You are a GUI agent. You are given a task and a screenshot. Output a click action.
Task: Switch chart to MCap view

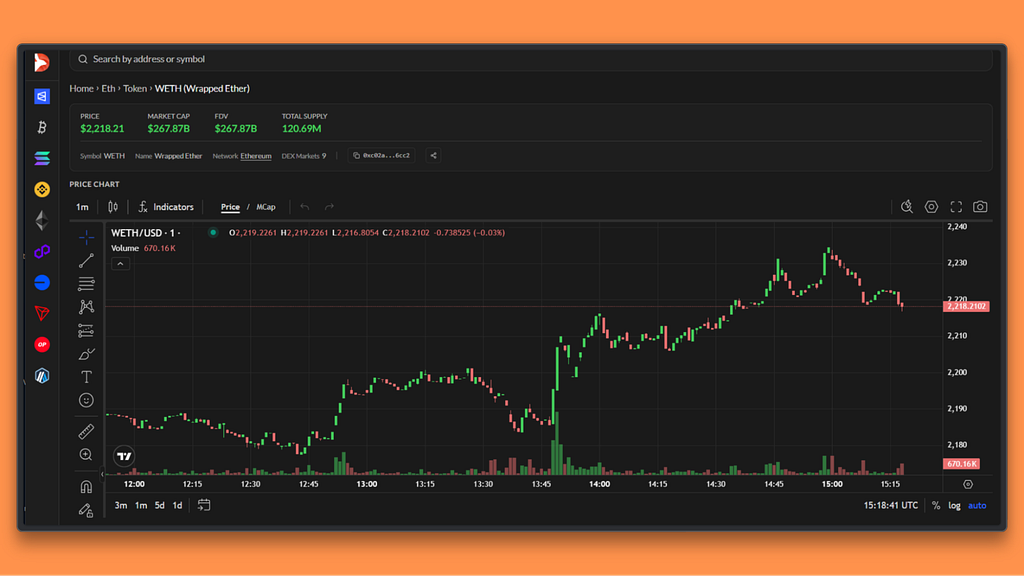click(x=266, y=207)
